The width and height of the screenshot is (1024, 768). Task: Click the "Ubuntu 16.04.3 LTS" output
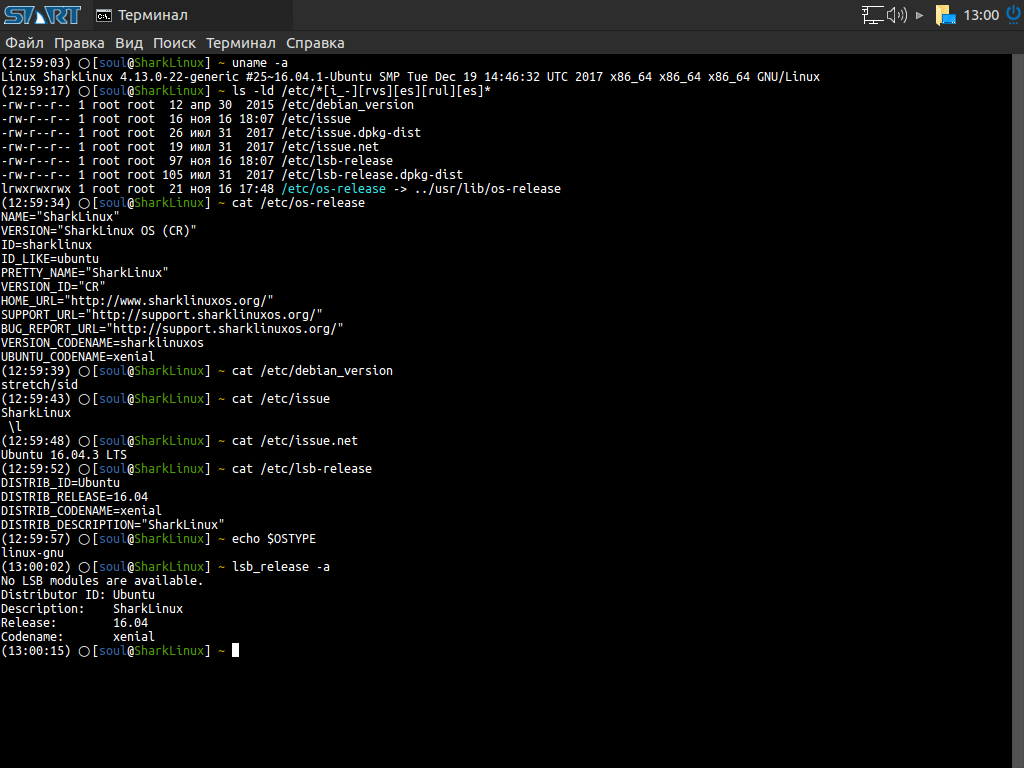pyautogui.click(x=64, y=455)
